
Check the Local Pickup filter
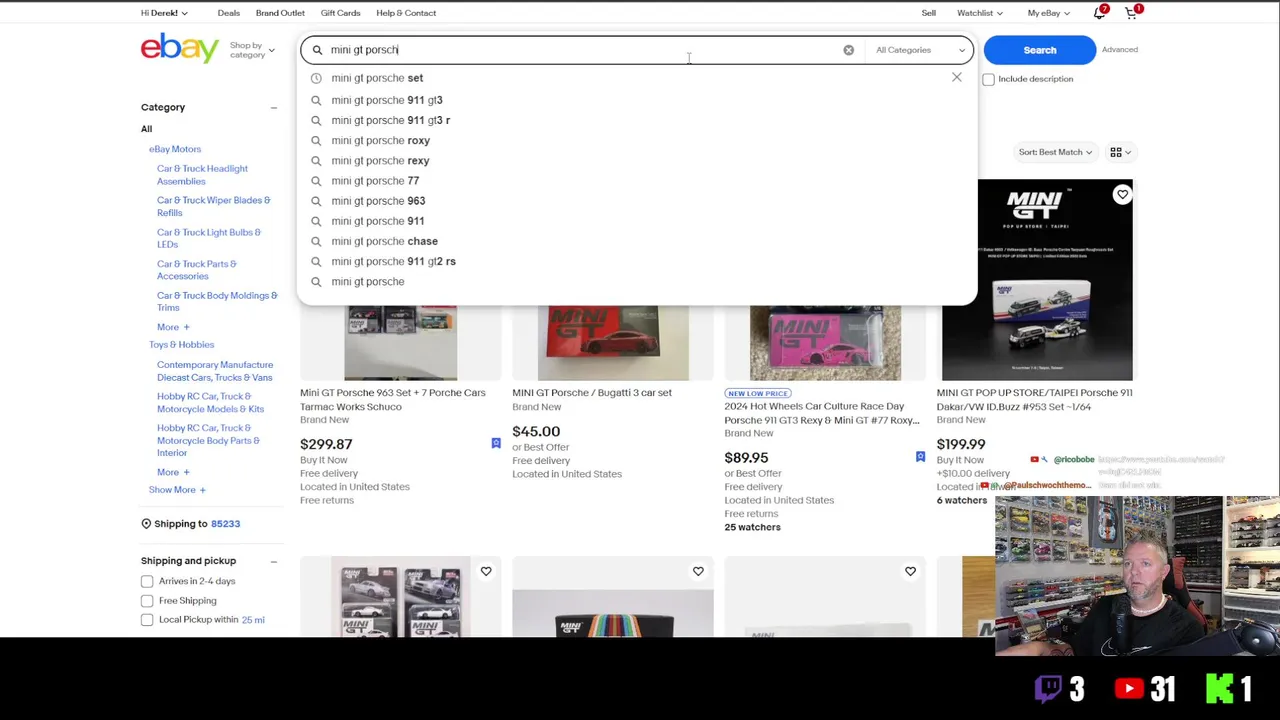[x=147, y=619]
